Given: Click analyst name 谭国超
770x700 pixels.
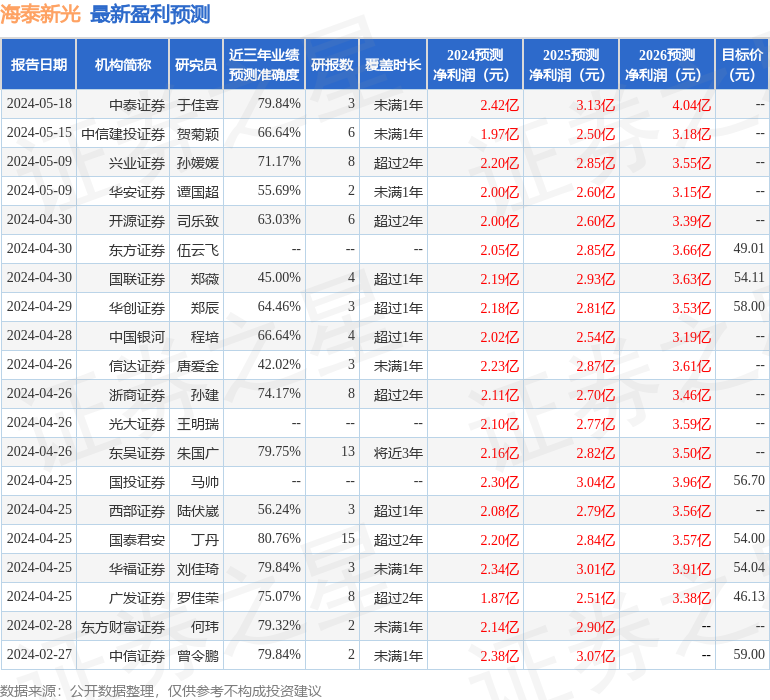Looking at the screenshot, I should pos(198,192).
